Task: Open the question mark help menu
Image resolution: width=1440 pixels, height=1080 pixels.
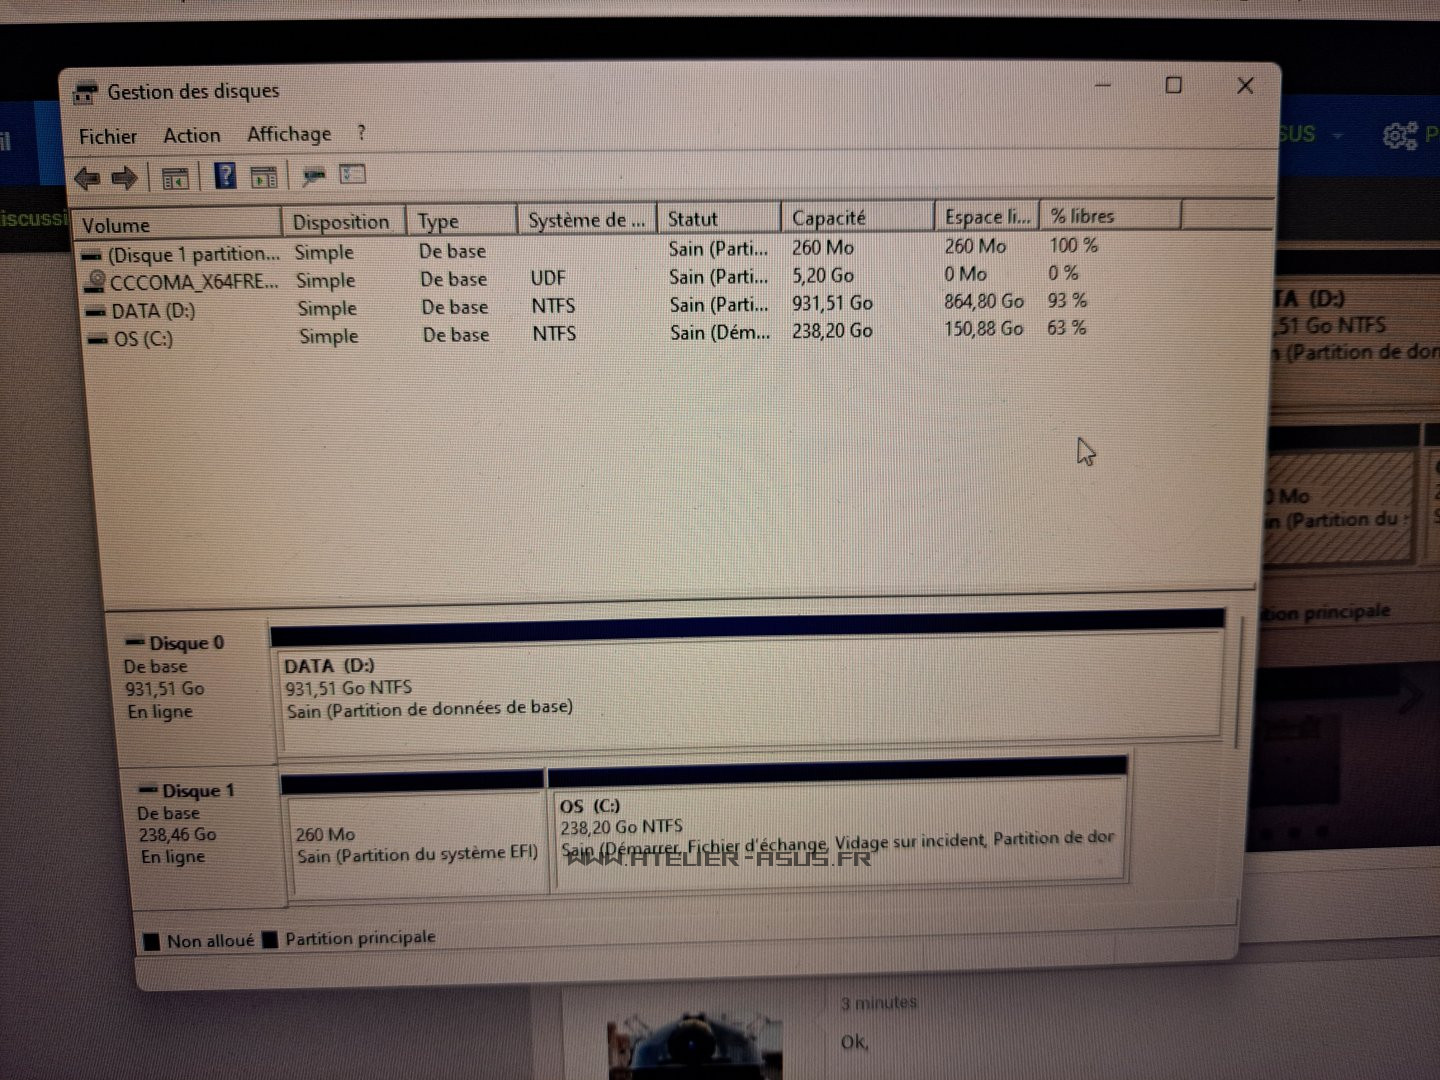Action: (x=361, y=133)
